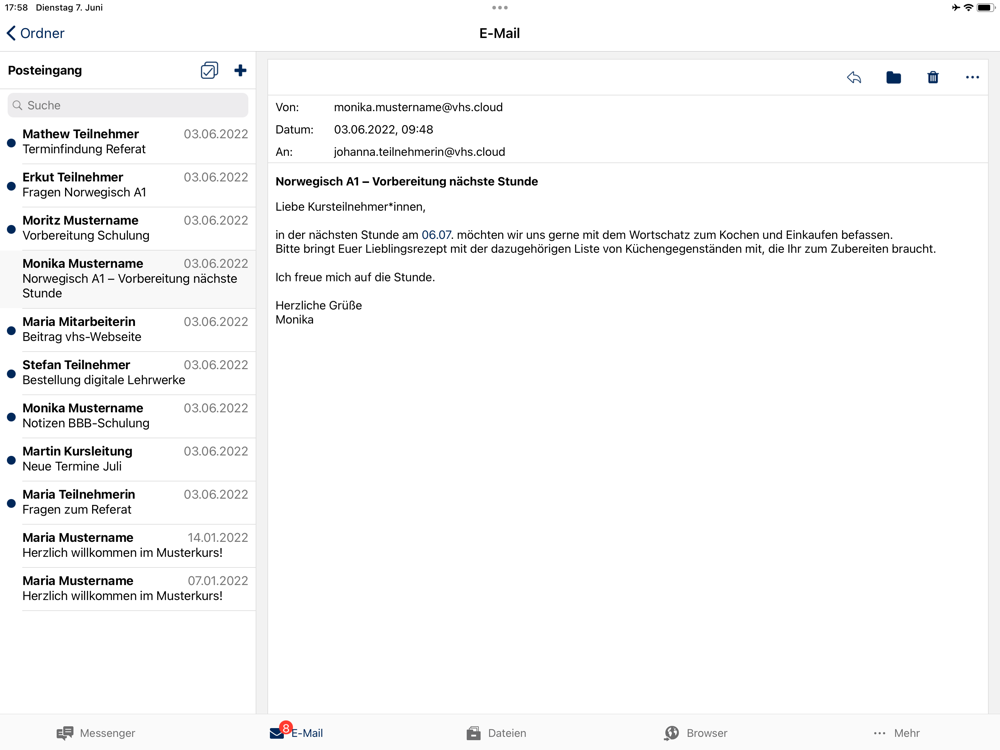Switch to Browser tab
Screen dimensions: 1000x750
click(x=695, y=733)
